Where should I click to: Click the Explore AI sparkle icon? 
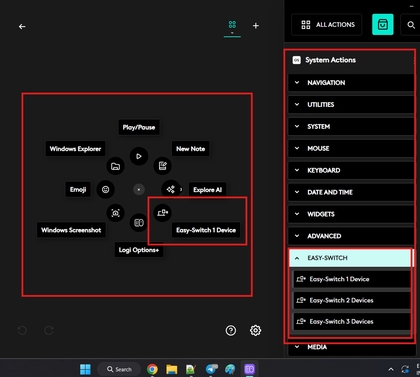[171, 189]
